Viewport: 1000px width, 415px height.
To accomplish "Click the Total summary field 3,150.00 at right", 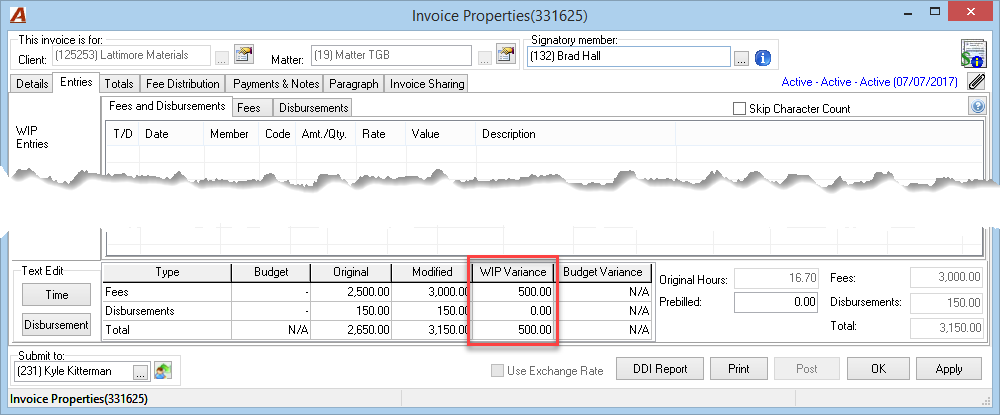I will point(946,328).
